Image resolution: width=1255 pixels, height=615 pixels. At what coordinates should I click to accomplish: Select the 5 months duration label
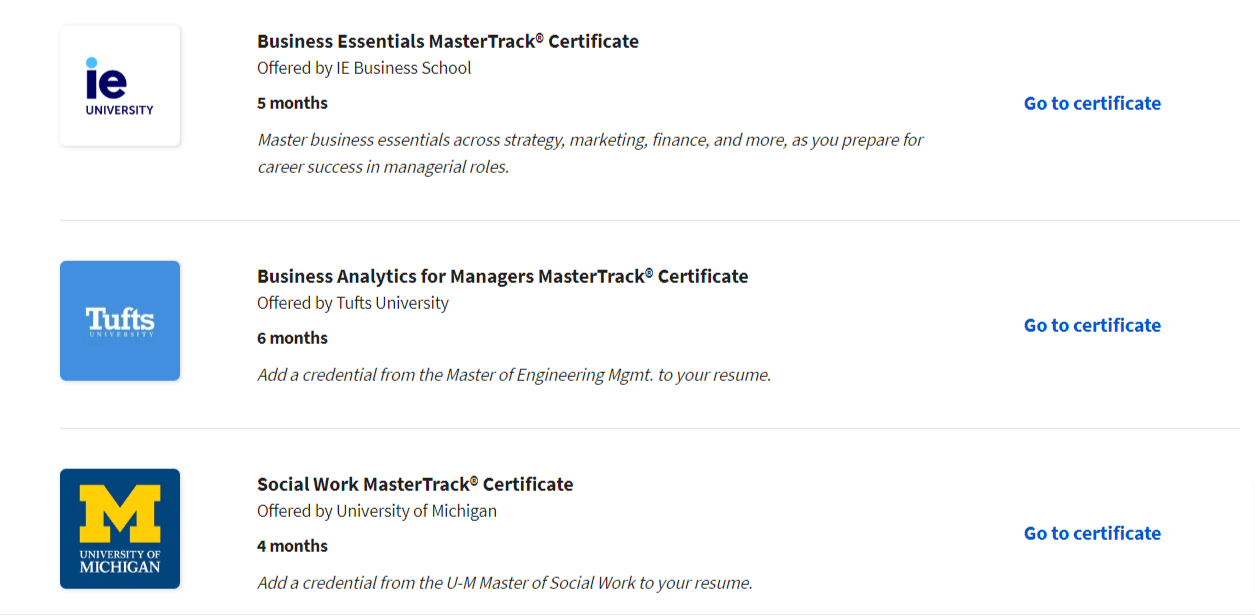[x=290, y=102]
